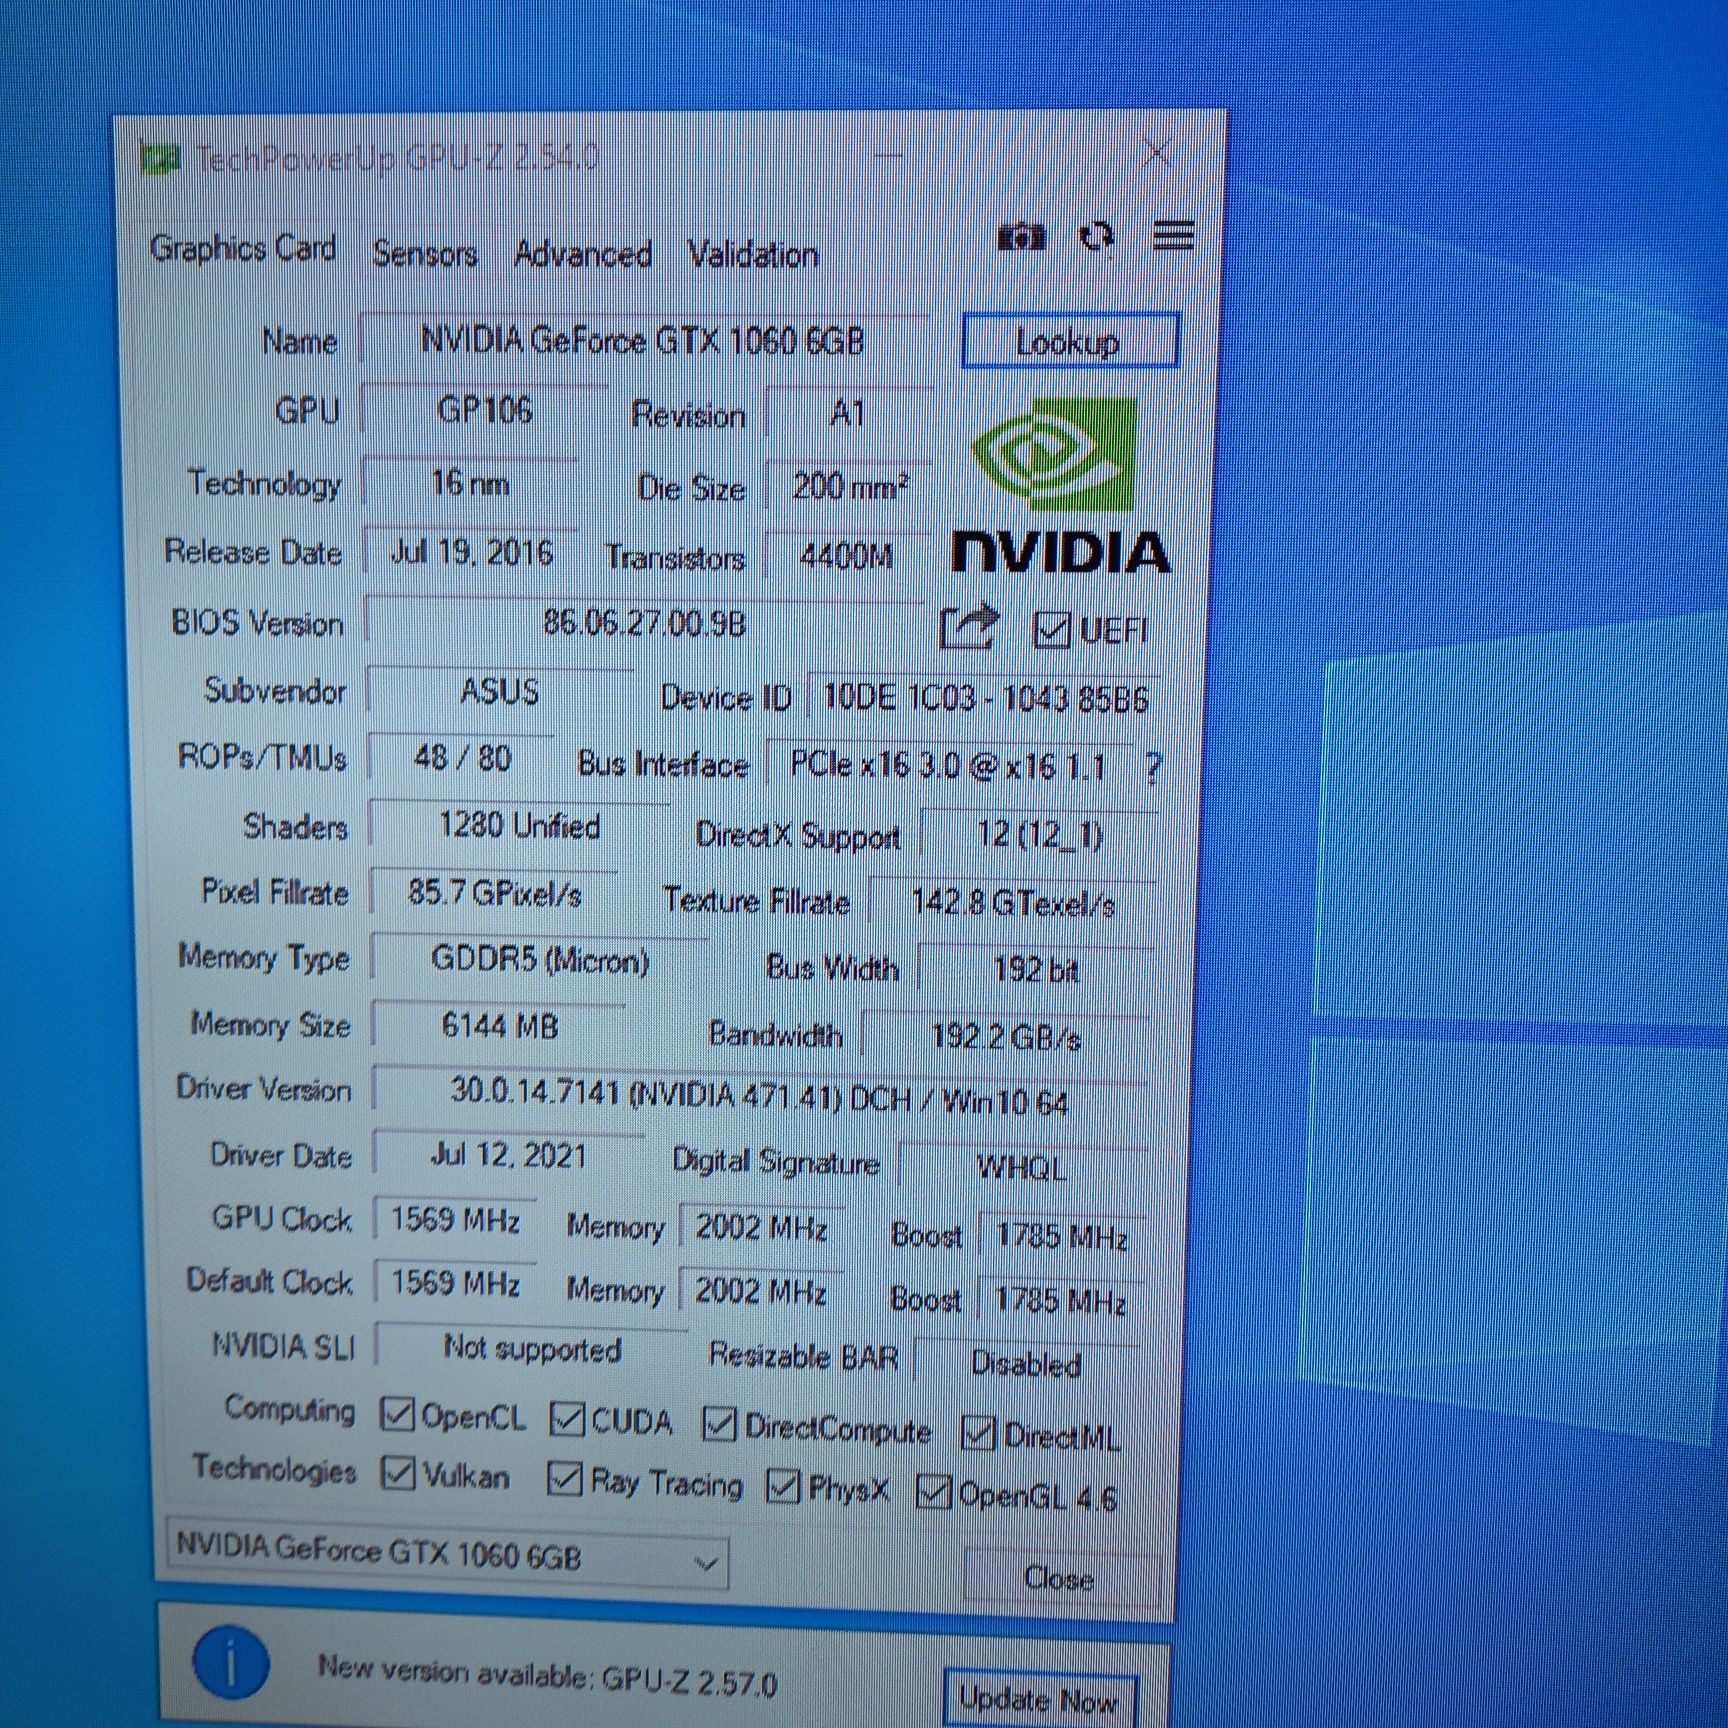Image resolution: width=1728 pixels, height=1728 pixels.
Task: Click the Lookup button
Action: pyautogui.click(x=1069, y=342)
